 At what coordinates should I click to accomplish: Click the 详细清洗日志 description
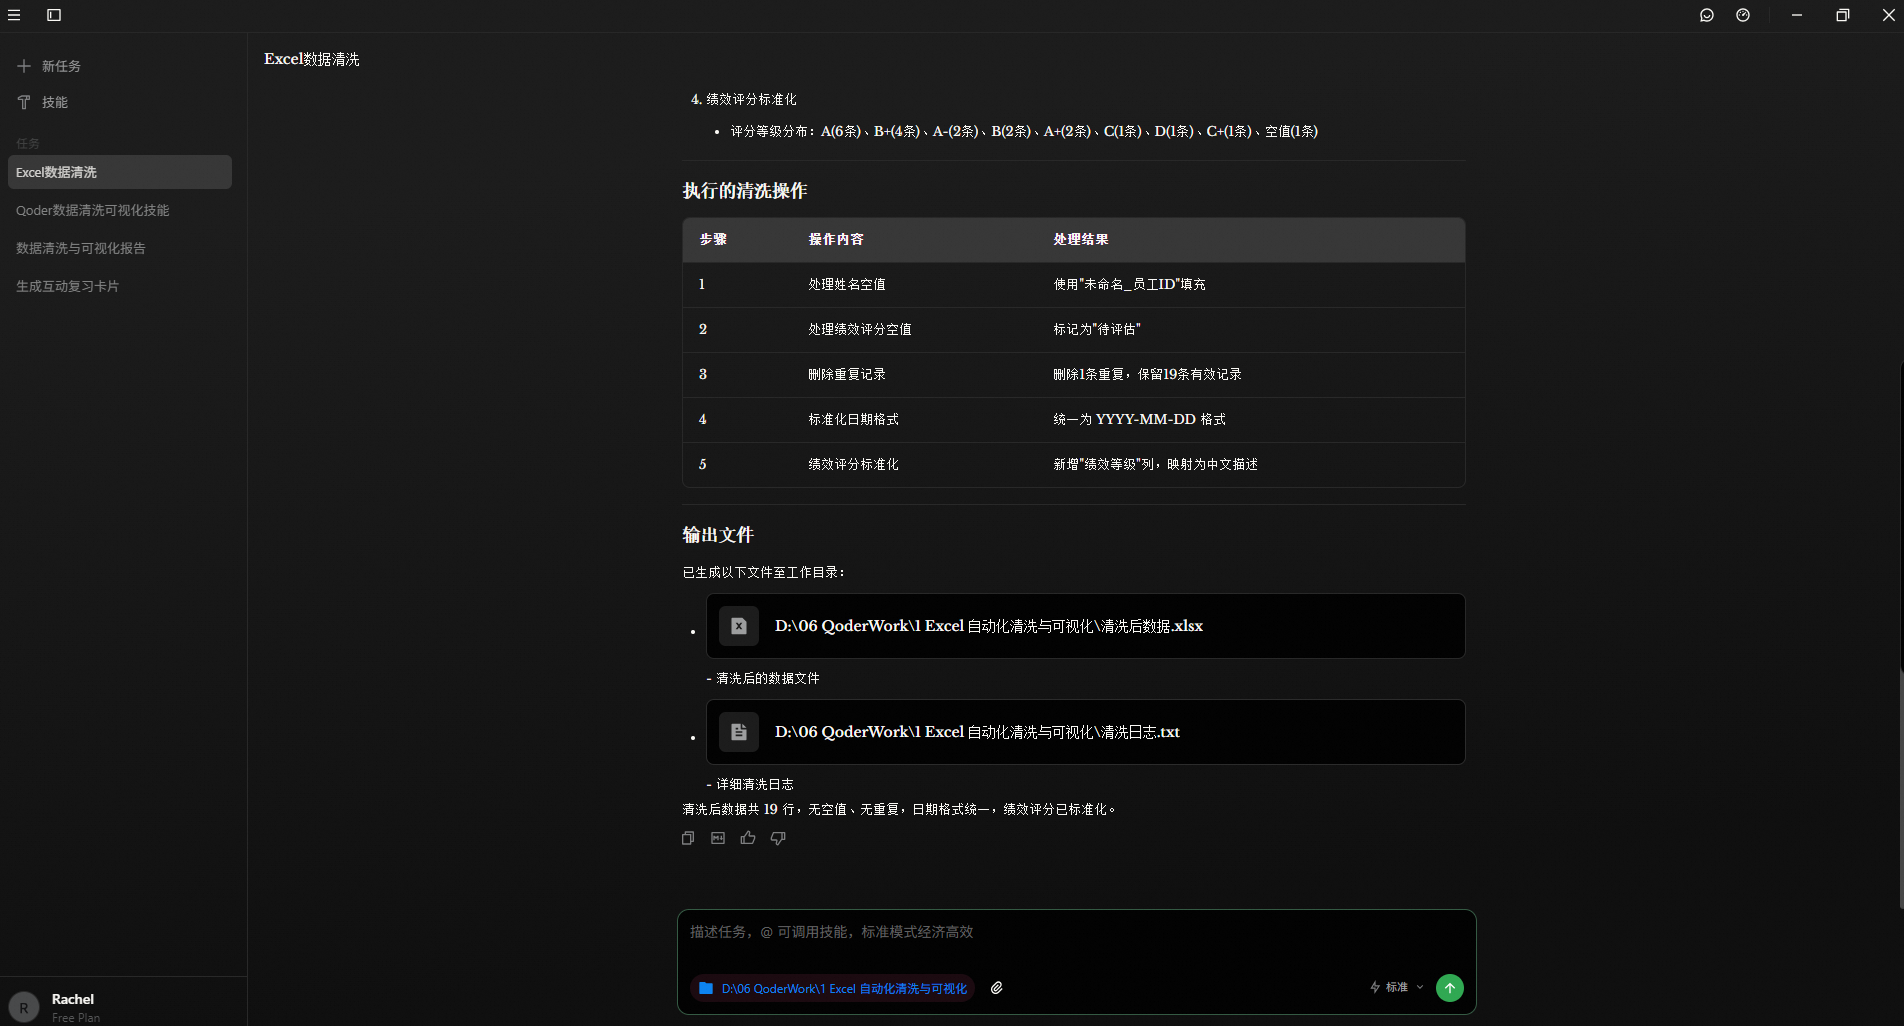750,785
